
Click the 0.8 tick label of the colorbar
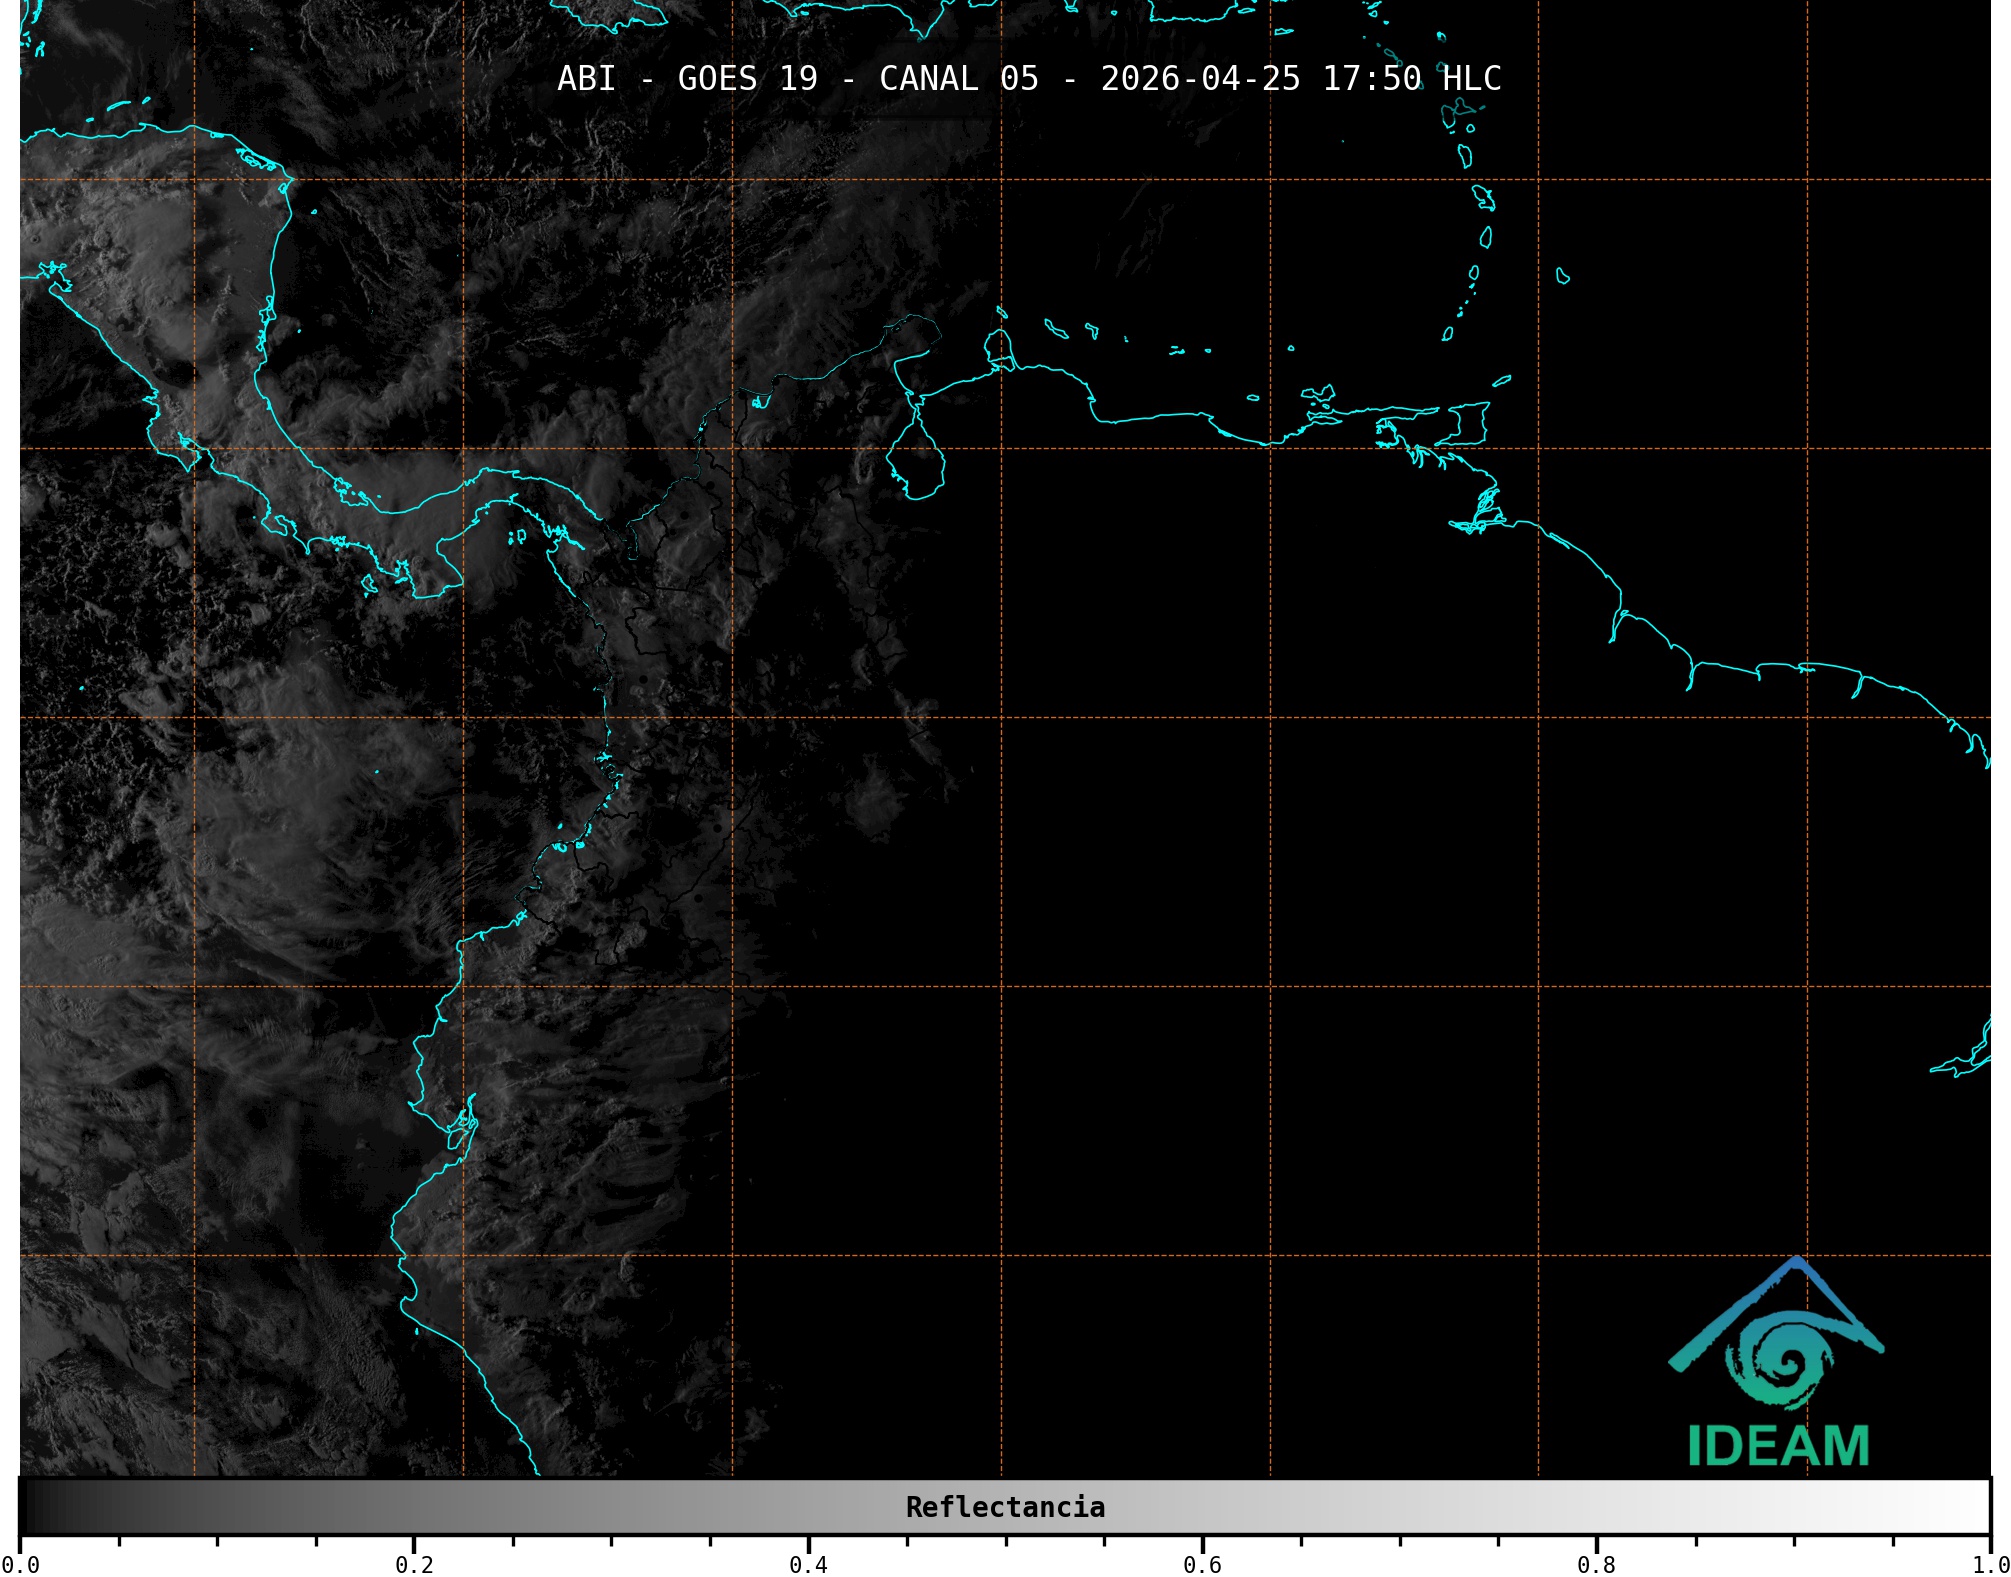1596,1565
